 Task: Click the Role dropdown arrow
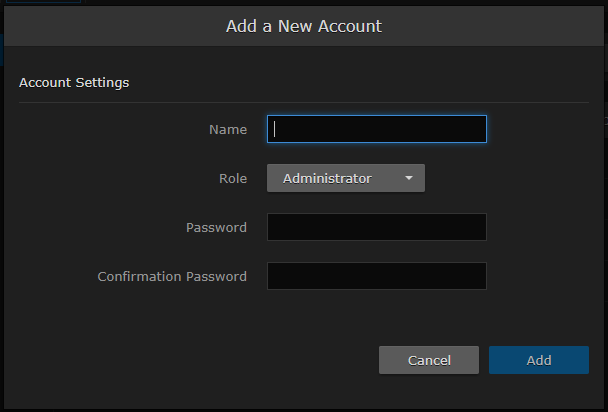(x=409, y=179)
